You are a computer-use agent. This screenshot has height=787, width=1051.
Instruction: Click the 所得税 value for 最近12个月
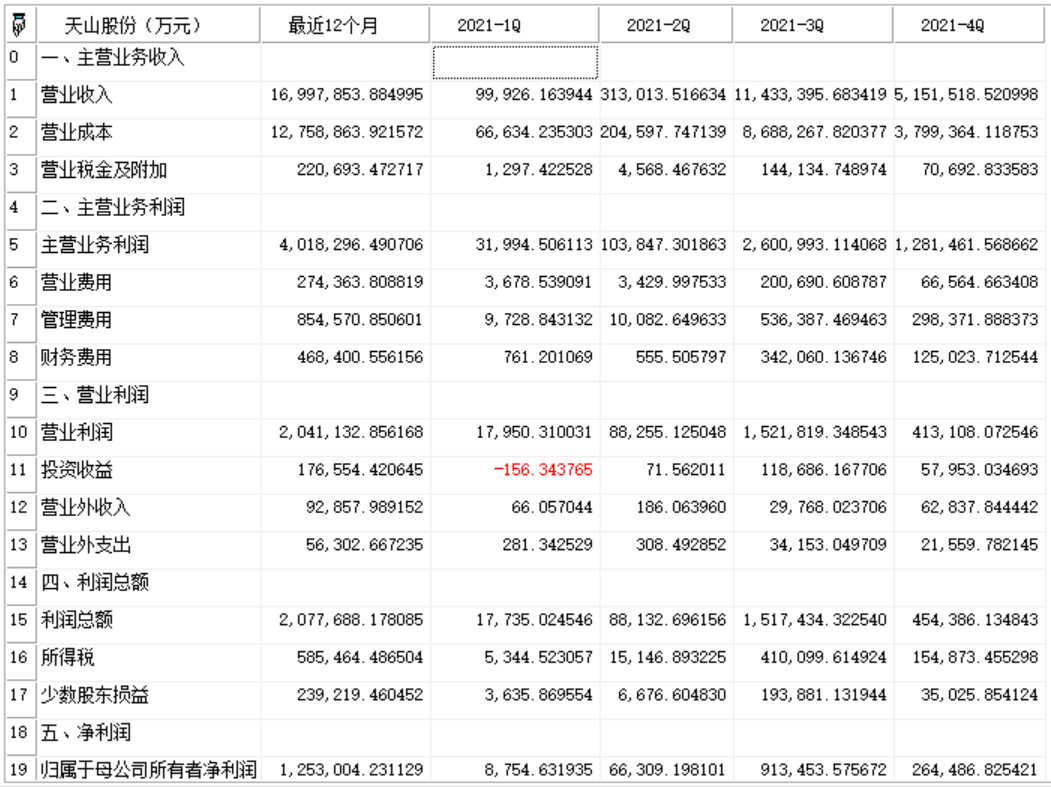350,658
